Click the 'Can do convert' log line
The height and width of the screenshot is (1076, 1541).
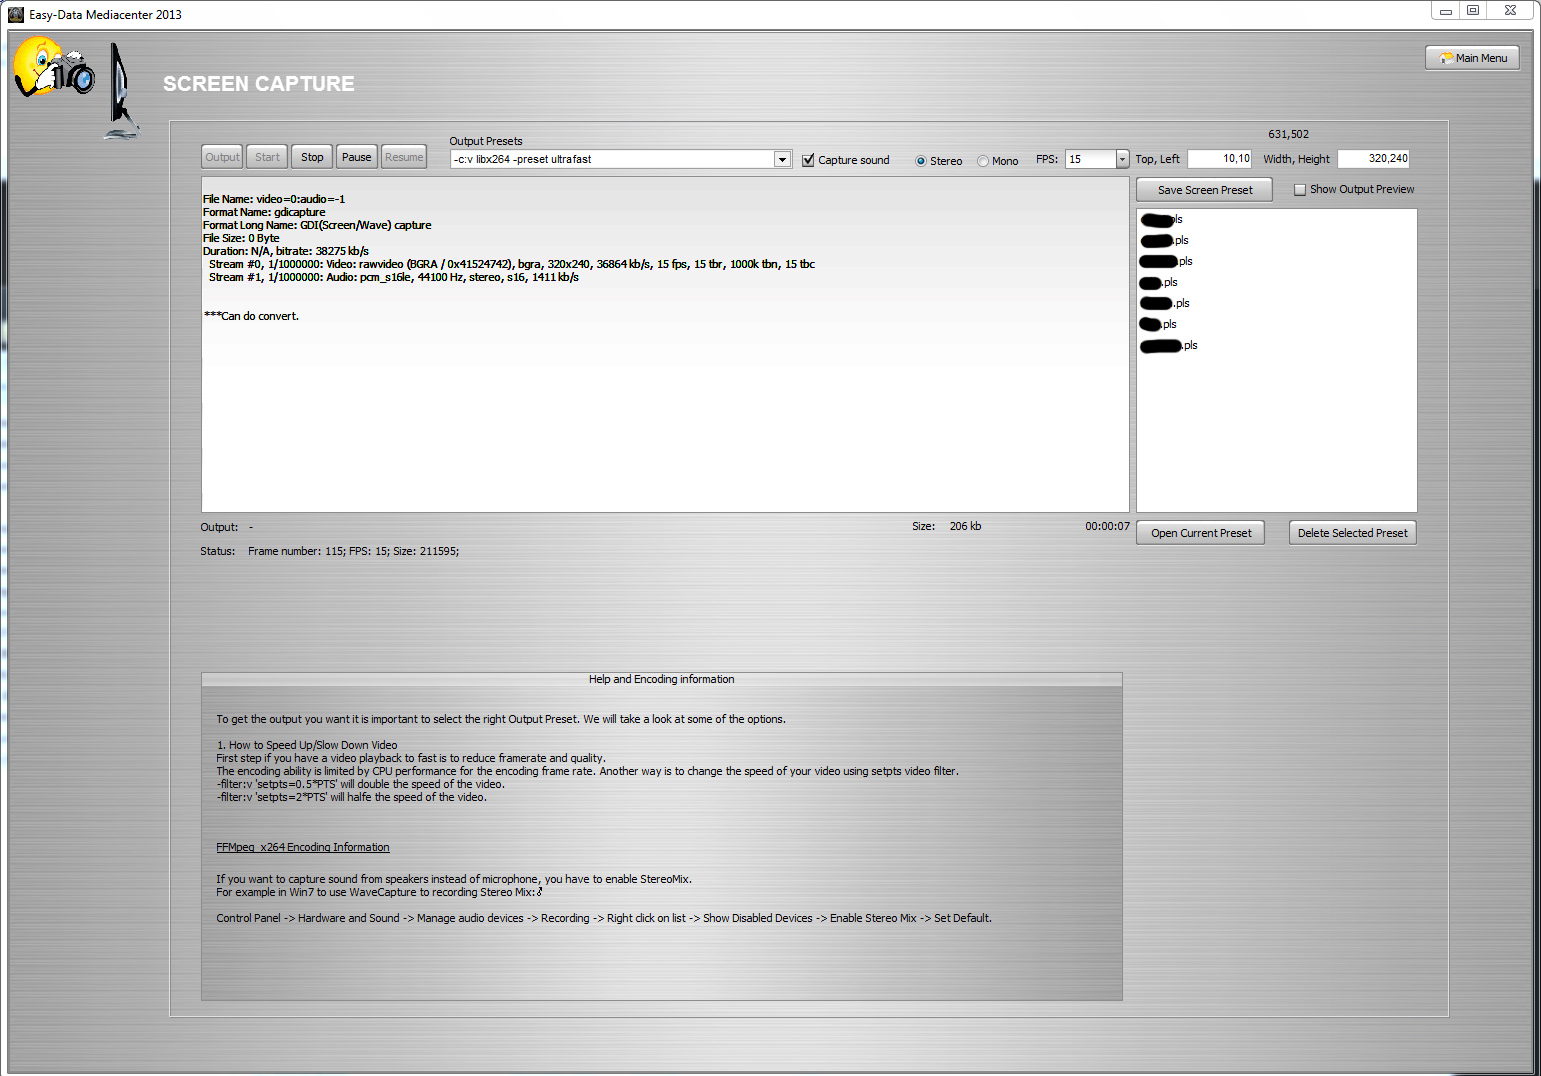[x=251, y=316]
